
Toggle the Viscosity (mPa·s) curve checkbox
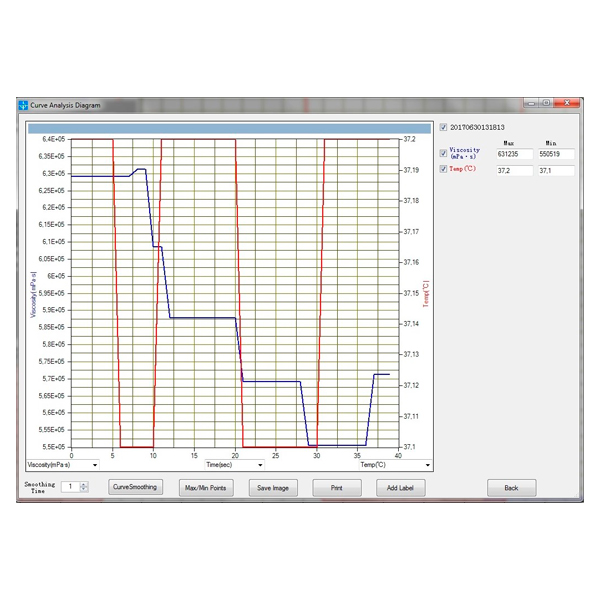point(444,153)
